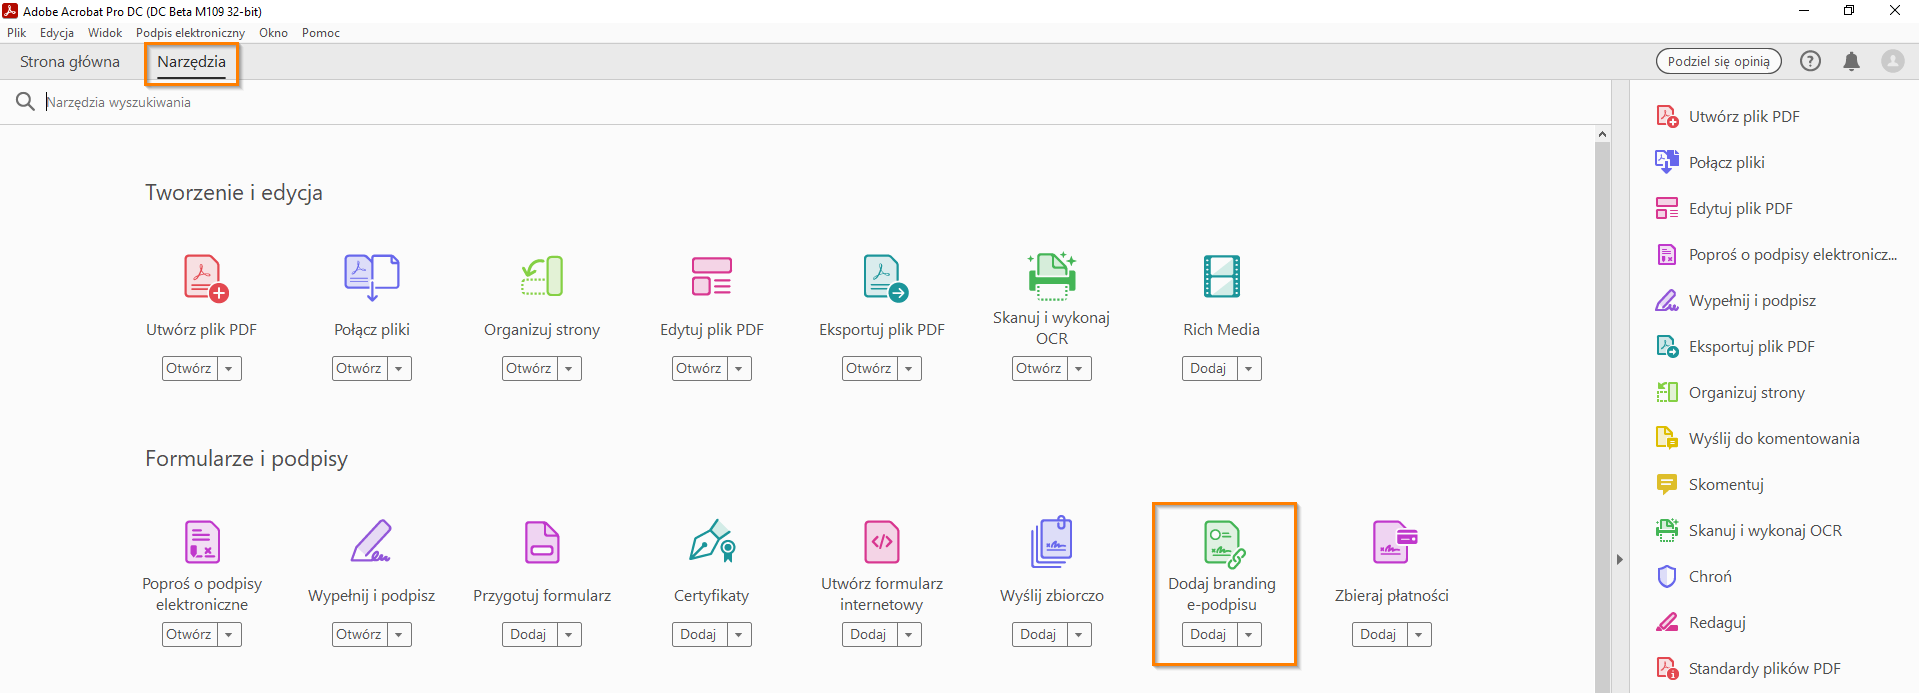The image size is (1919, 693).
Task: Select the Zbieraj płatności icon
Action: (1395, 542)
